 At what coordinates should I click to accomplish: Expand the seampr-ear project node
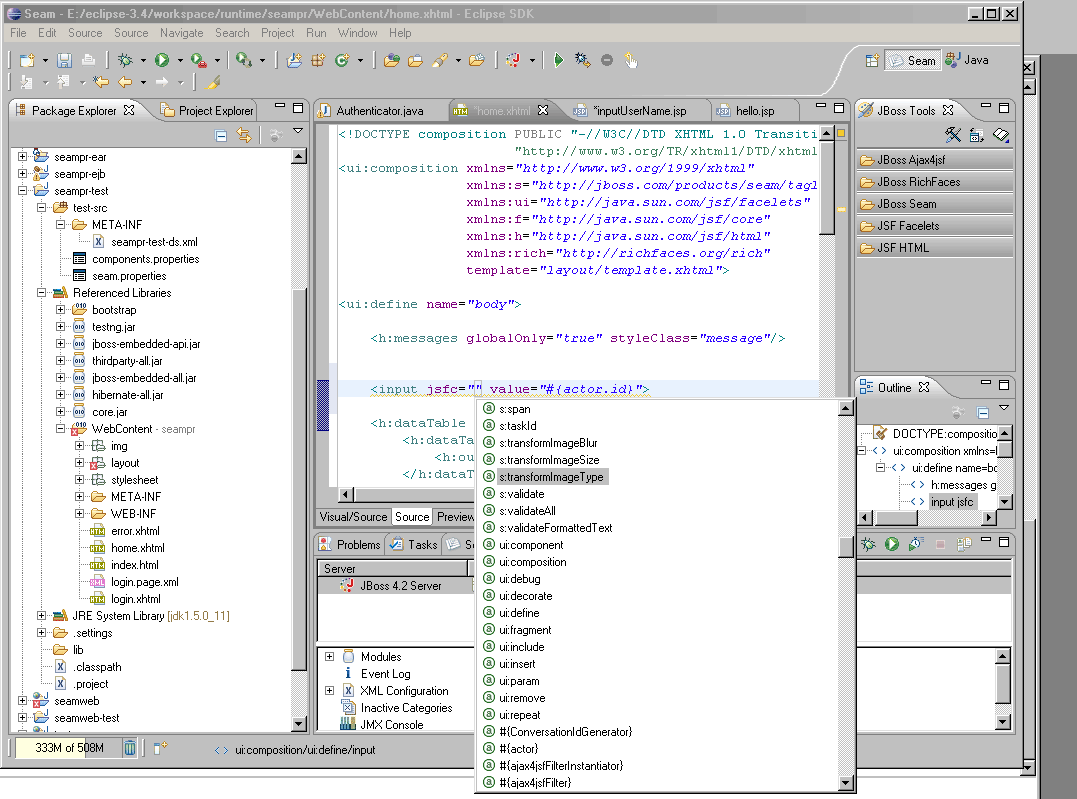pyautogui.click(x=23, y=157)
